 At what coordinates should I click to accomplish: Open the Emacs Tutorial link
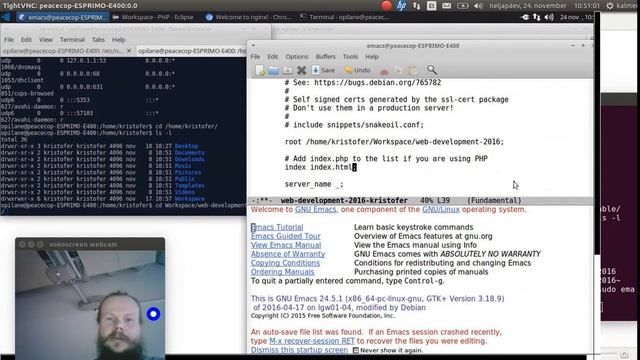point(277,227)
